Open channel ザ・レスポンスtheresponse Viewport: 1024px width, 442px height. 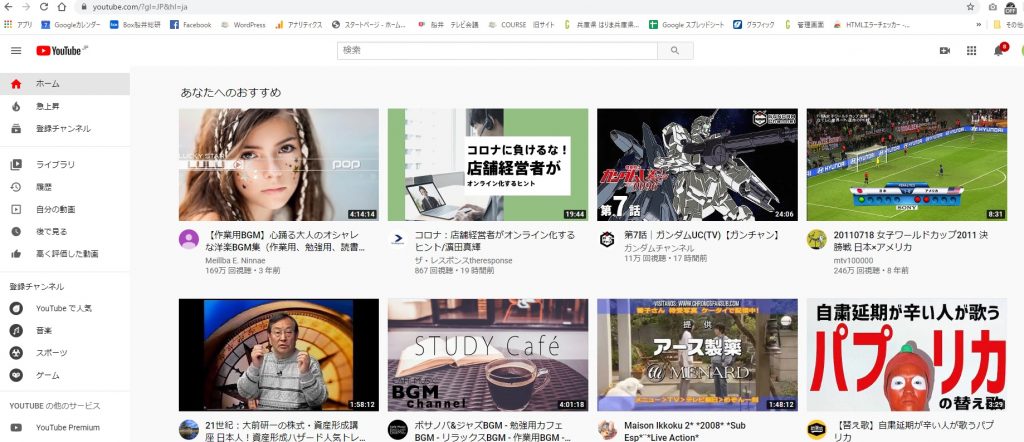coord(464,260)
